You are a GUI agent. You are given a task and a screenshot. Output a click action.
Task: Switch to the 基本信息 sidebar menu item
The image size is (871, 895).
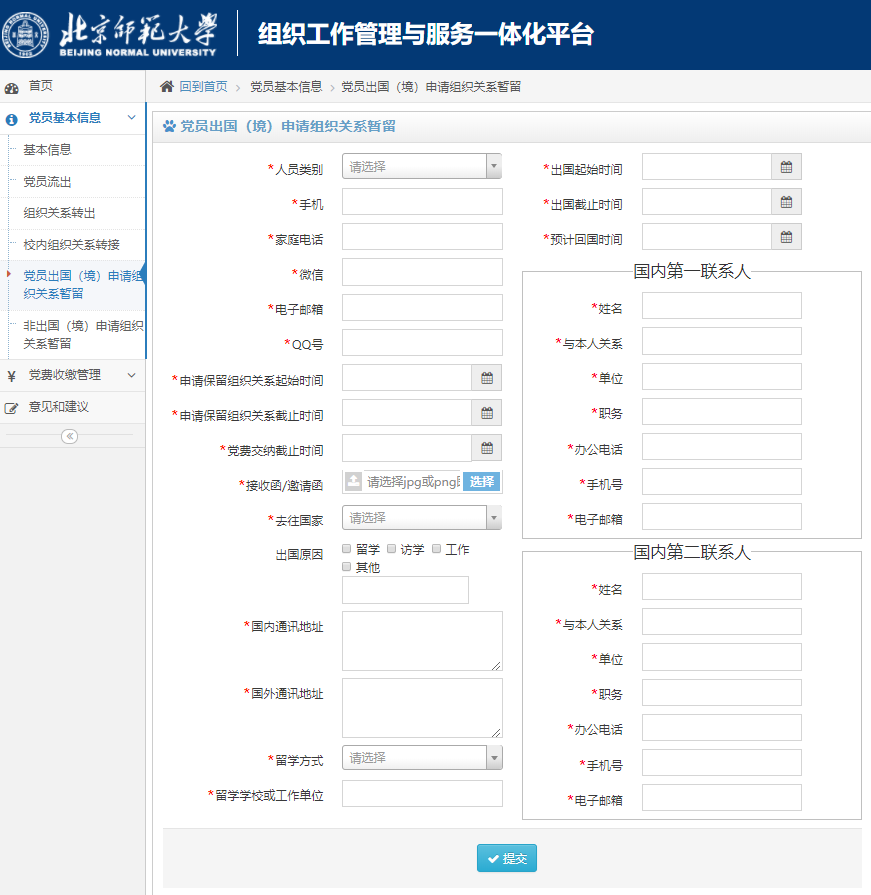[x=47, y=149]
